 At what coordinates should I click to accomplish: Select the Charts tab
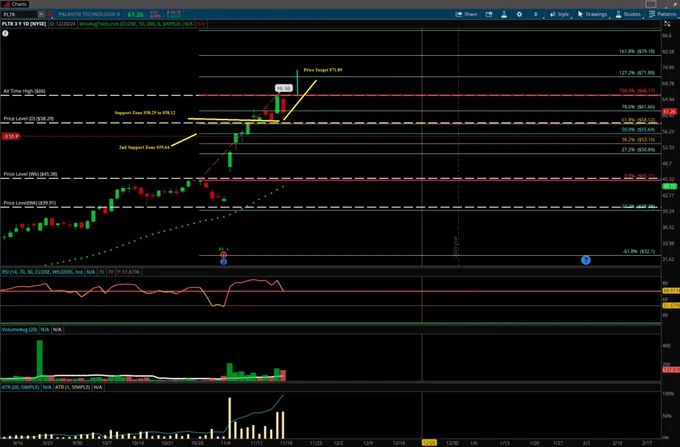(15, 4)
